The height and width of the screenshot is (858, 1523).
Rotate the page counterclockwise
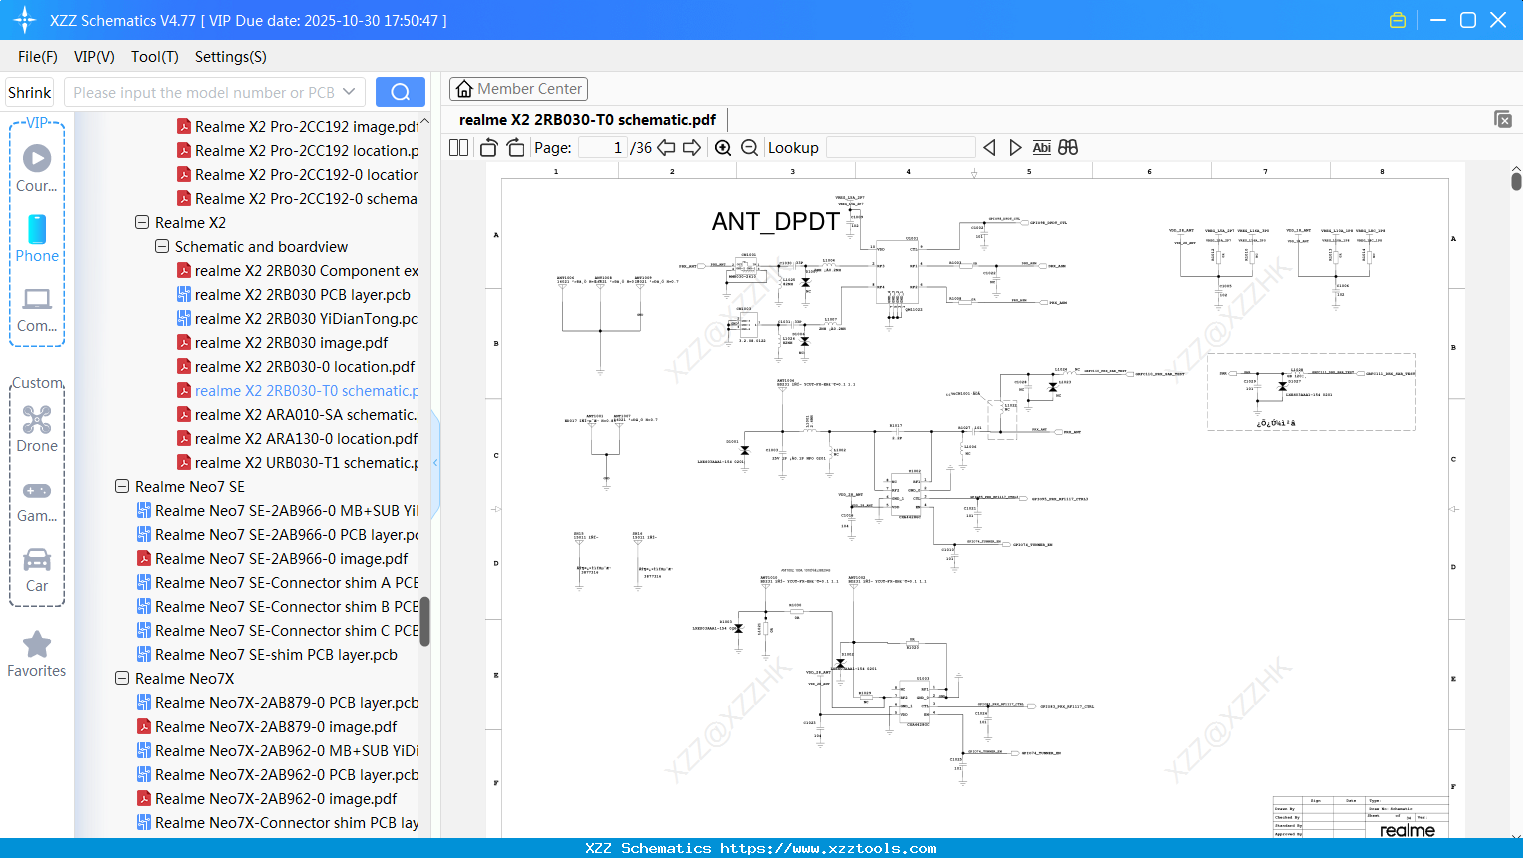point(488,148)
